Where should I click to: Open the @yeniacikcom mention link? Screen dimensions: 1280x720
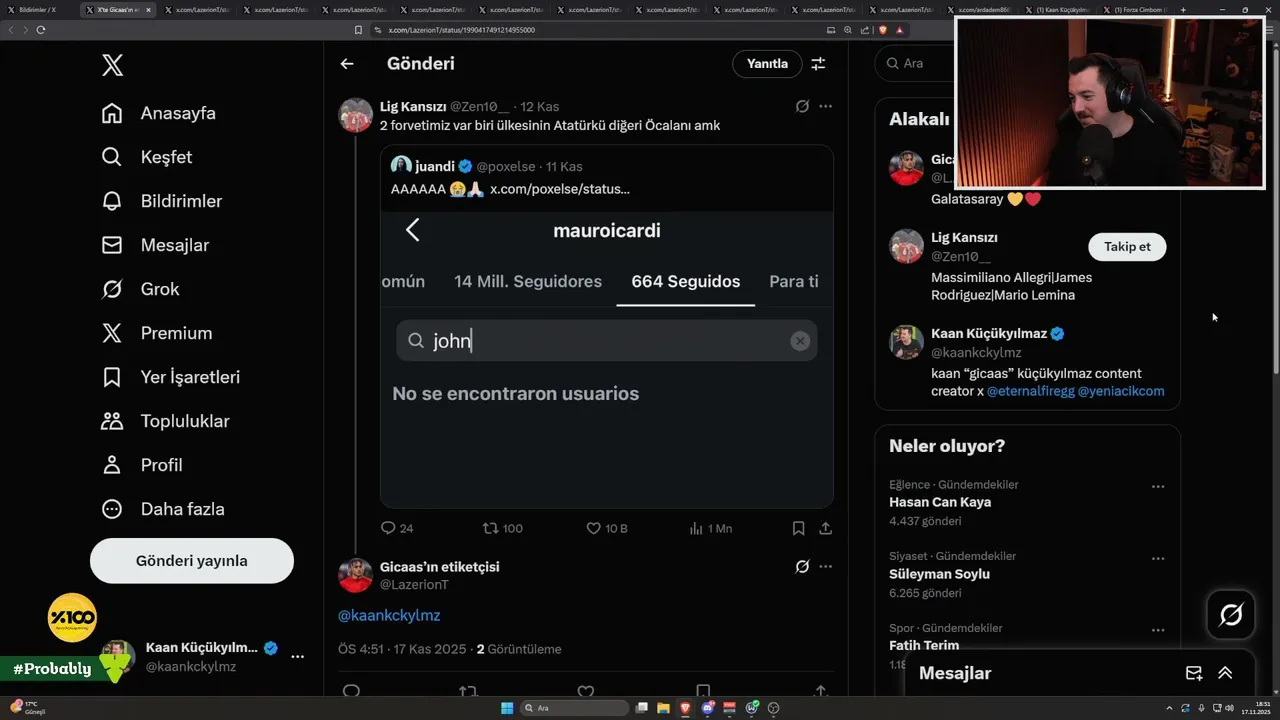(1121, 391)
